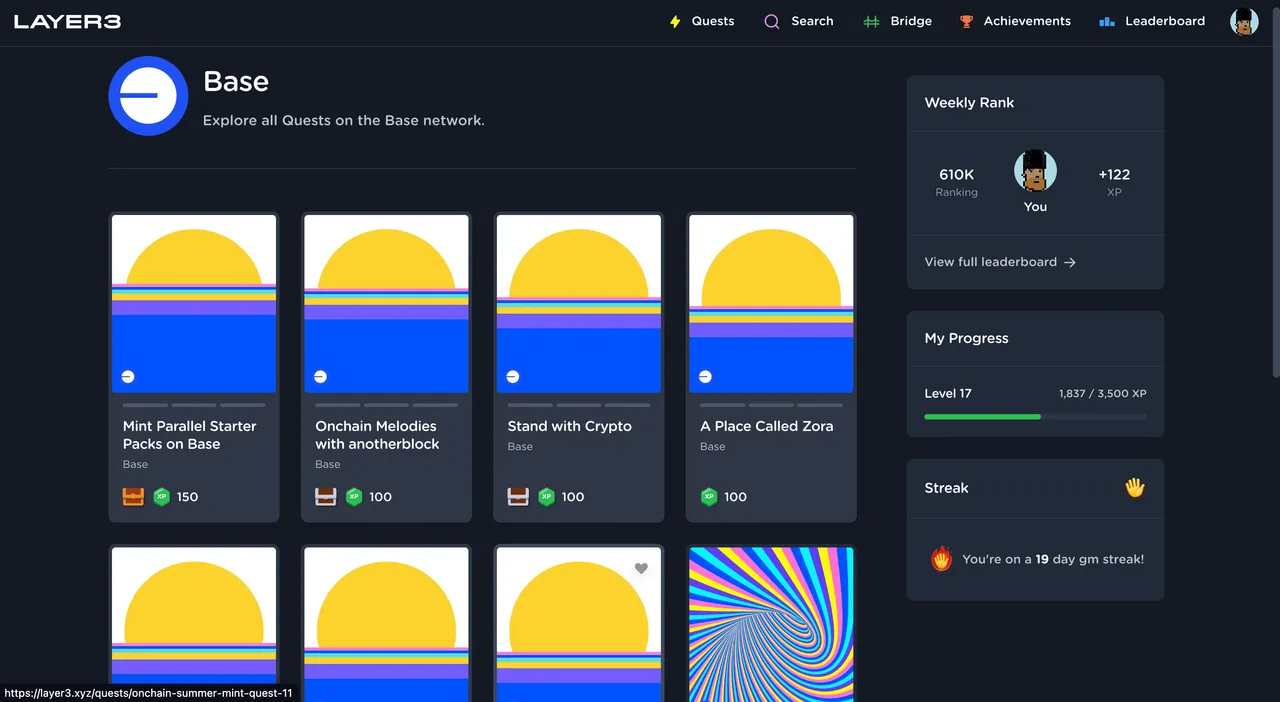Click the Quests lightning bolt icon
The width and height of the screenshot is (1280, 702).
[x=675, y=21]
